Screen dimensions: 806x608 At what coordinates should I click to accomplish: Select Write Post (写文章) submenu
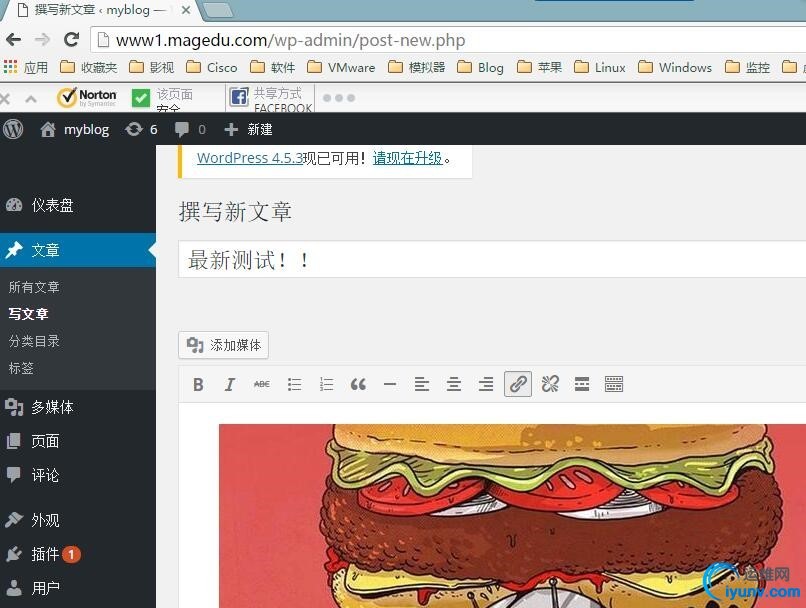click(28, 314)
